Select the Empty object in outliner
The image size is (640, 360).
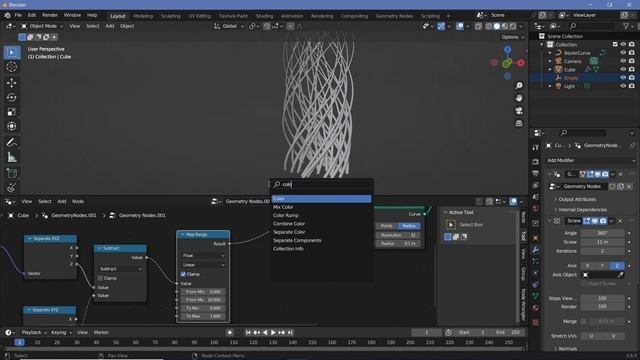pyautogui.click(x=571, y=78)
